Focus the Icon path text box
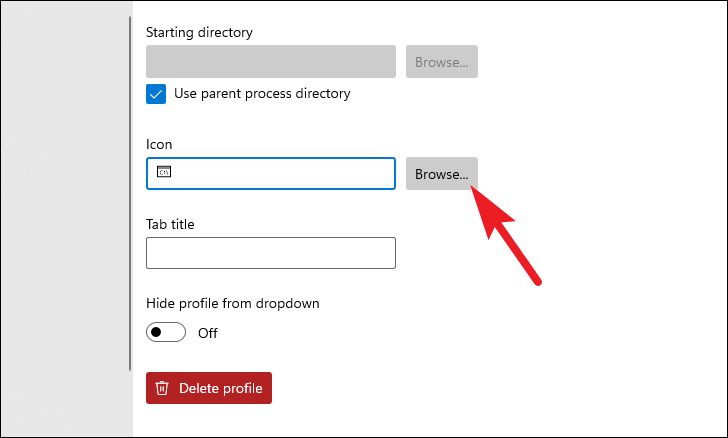Image resolution: width=728 pixels, height=438 pixels. [271, 174]
